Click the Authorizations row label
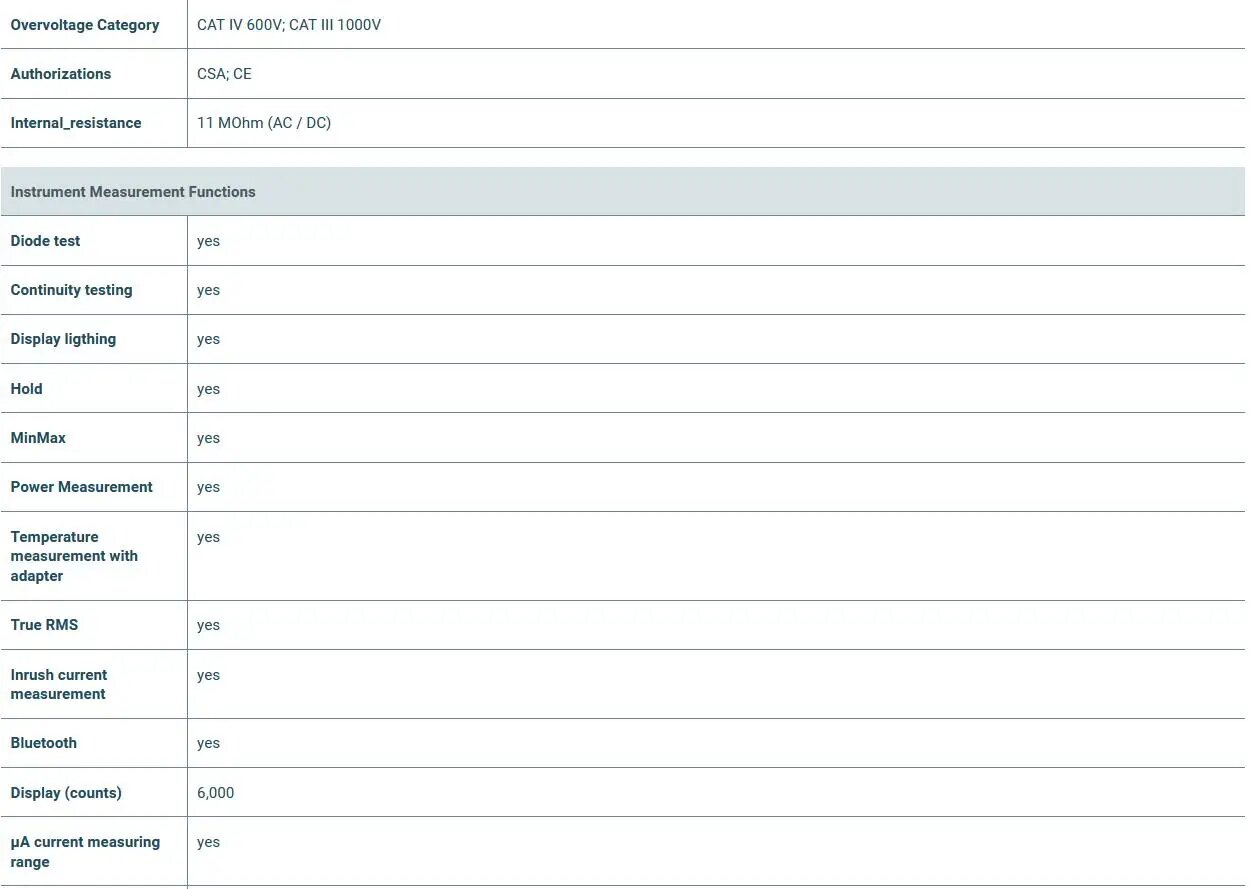 (61, 74)
